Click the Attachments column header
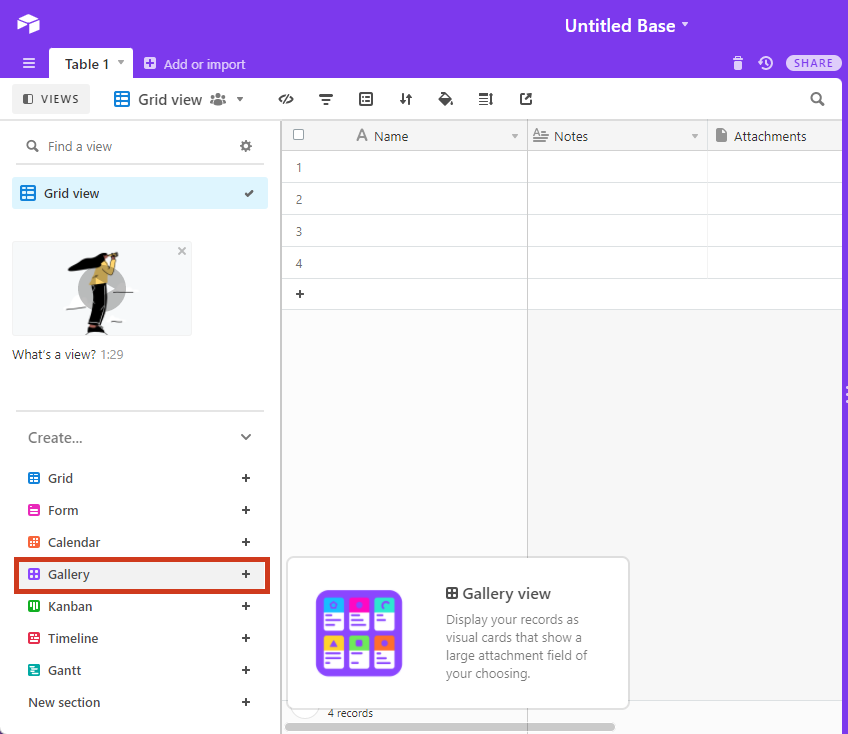The image size is (848, 734). click(774, 136)
